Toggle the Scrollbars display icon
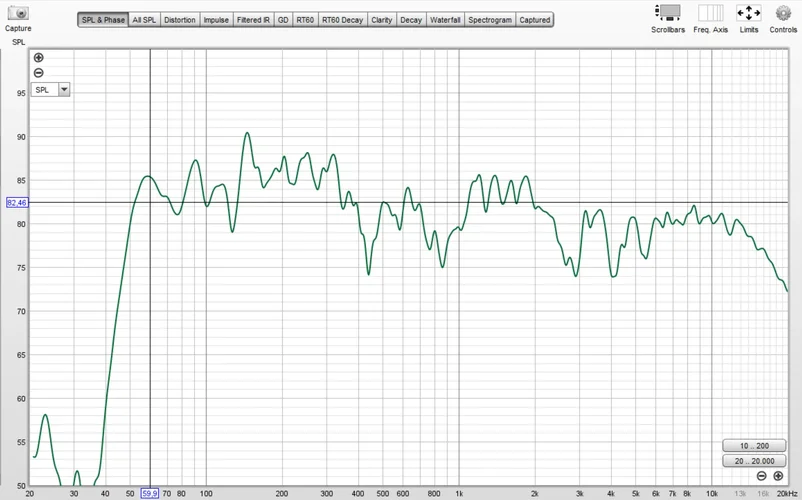Image resolution: width=802 pixels, height=500 pixels. (x=669, y=13)
